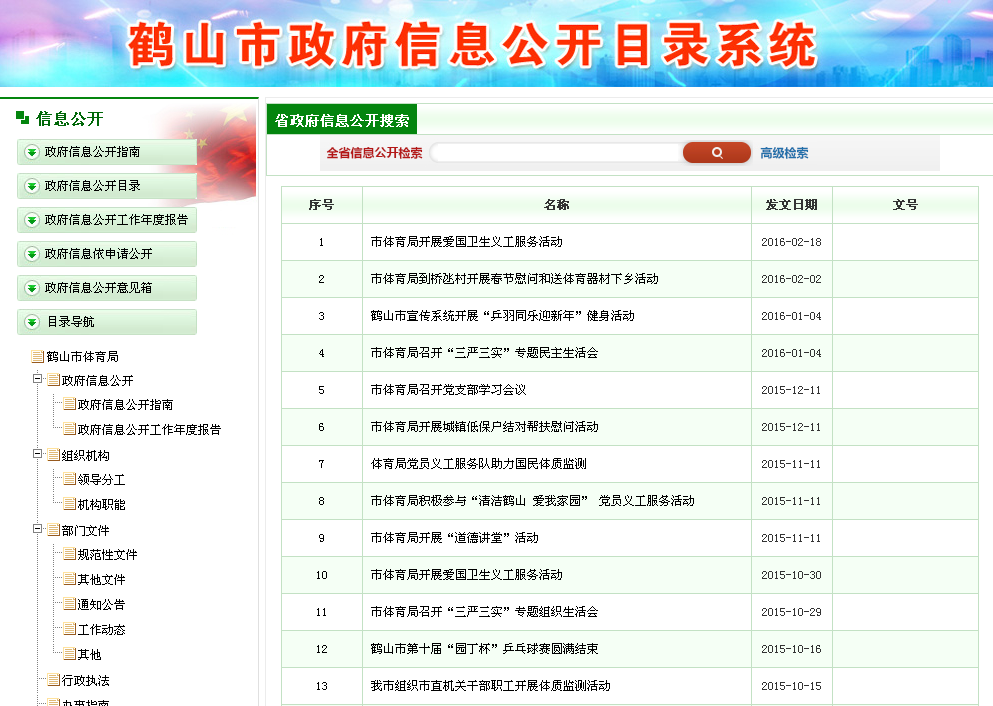Collapse the 组织机构 tree node
993x706 pixels.
point(38,454)
